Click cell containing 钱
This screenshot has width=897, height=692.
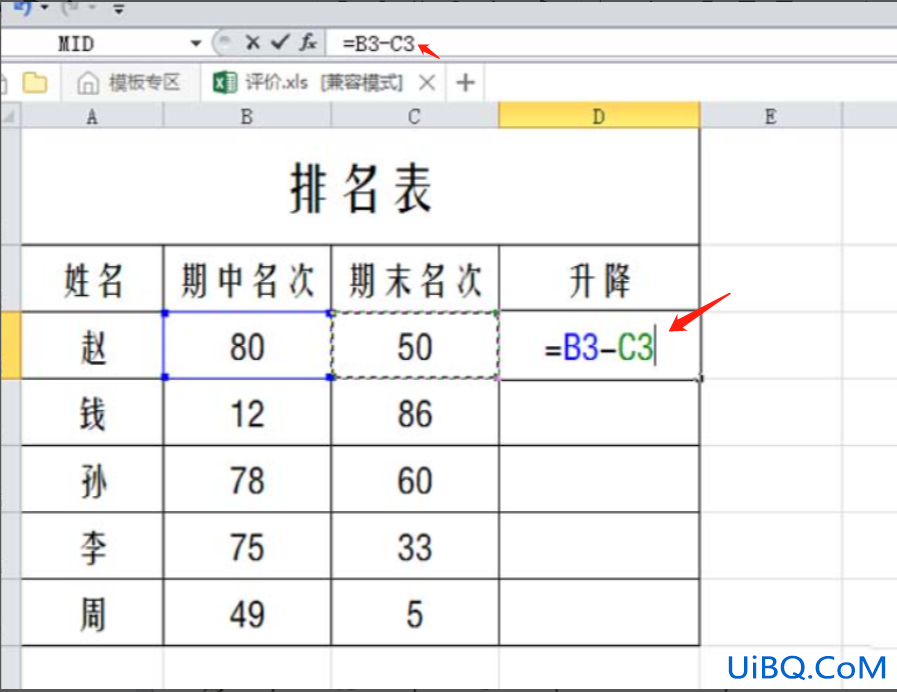92,413
